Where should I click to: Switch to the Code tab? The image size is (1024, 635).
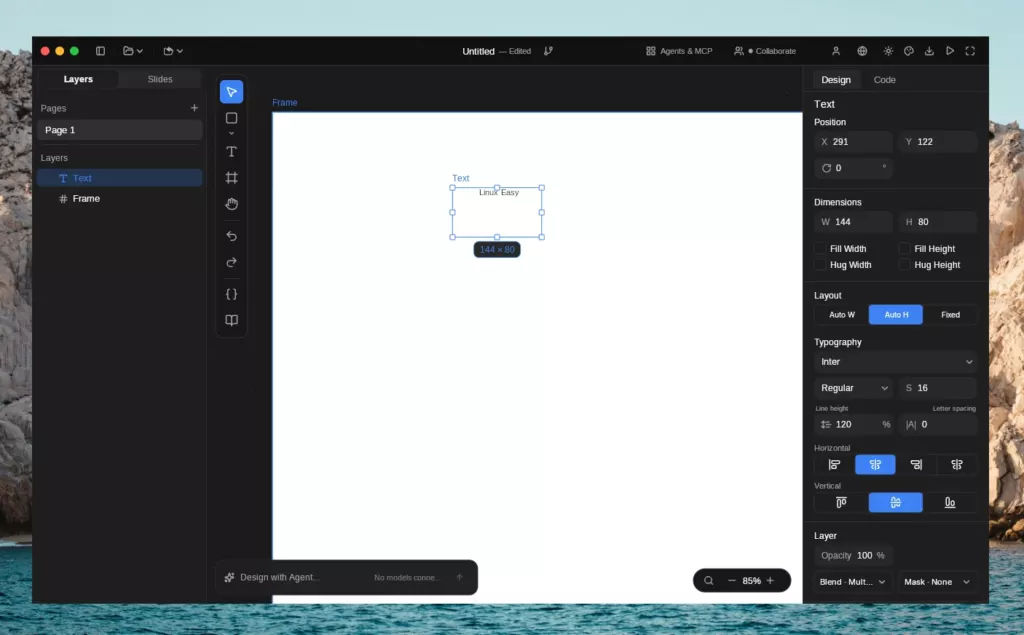[x=885, y=80]
